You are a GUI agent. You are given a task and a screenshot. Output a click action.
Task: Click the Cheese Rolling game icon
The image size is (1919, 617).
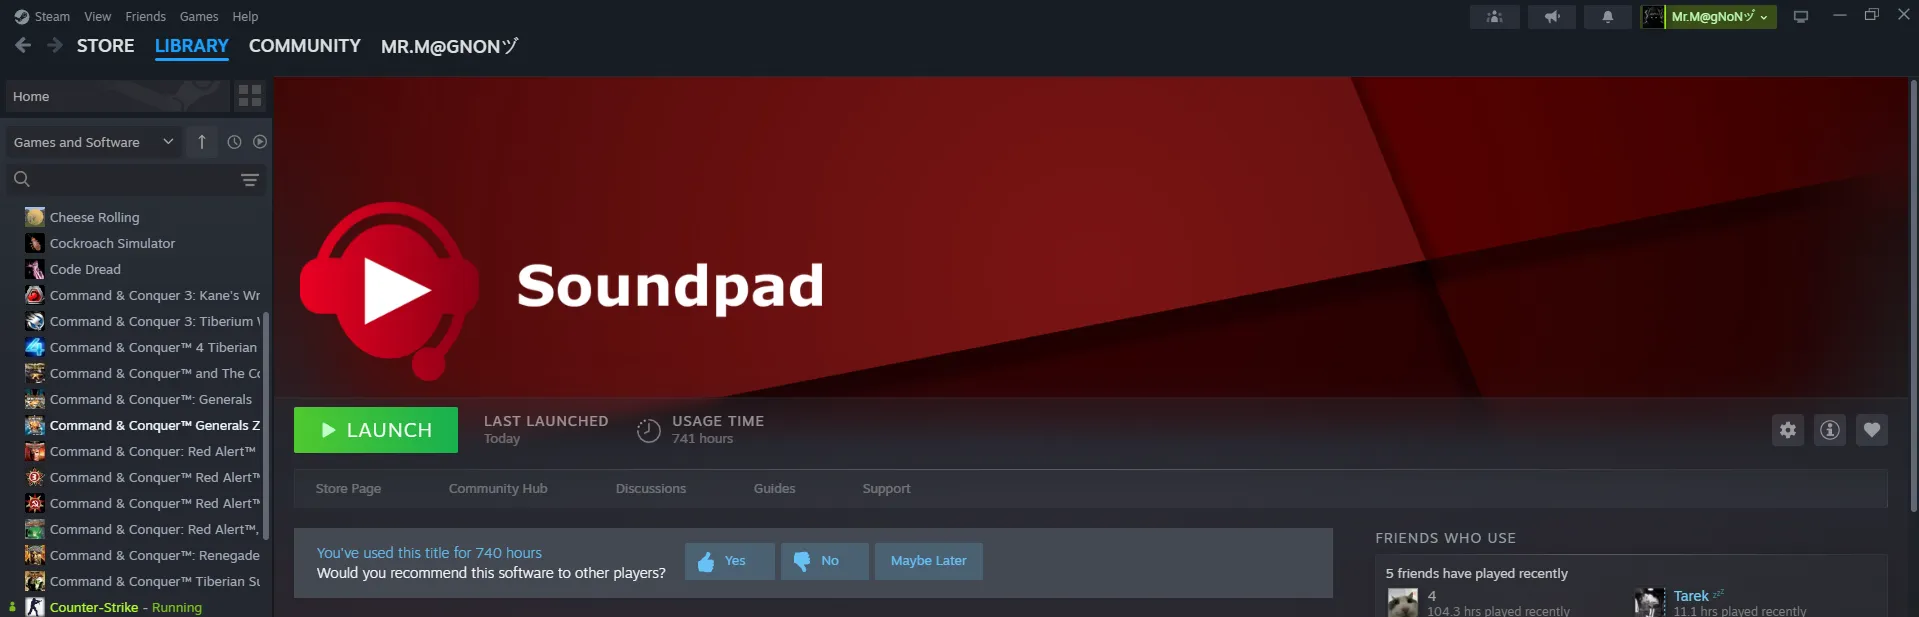[x=35, y=217]
